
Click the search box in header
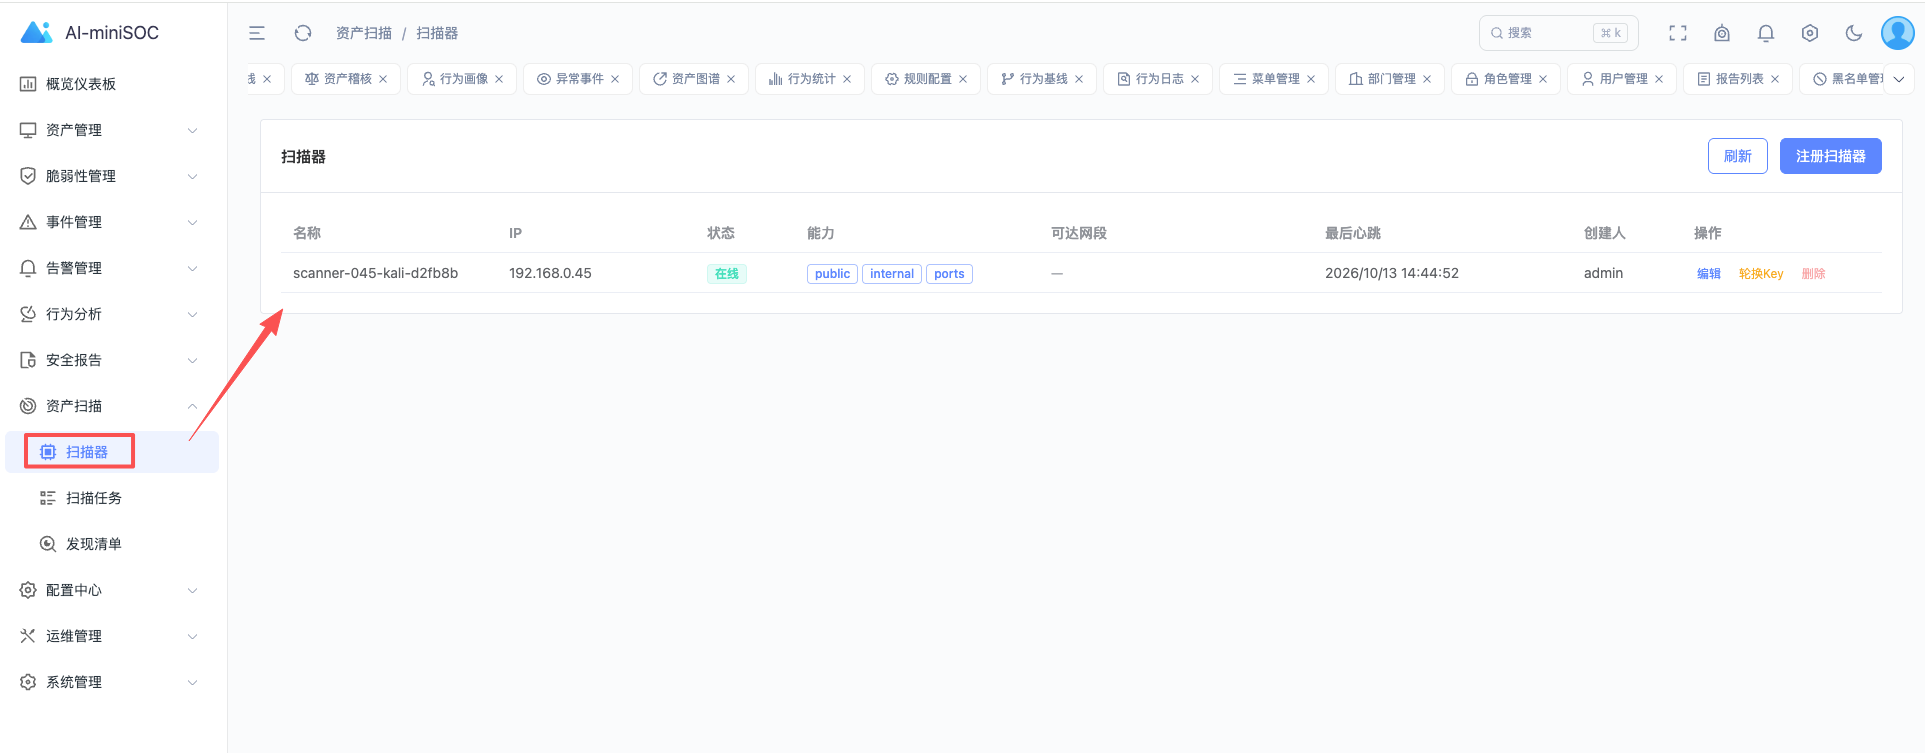coord(1558,33)
